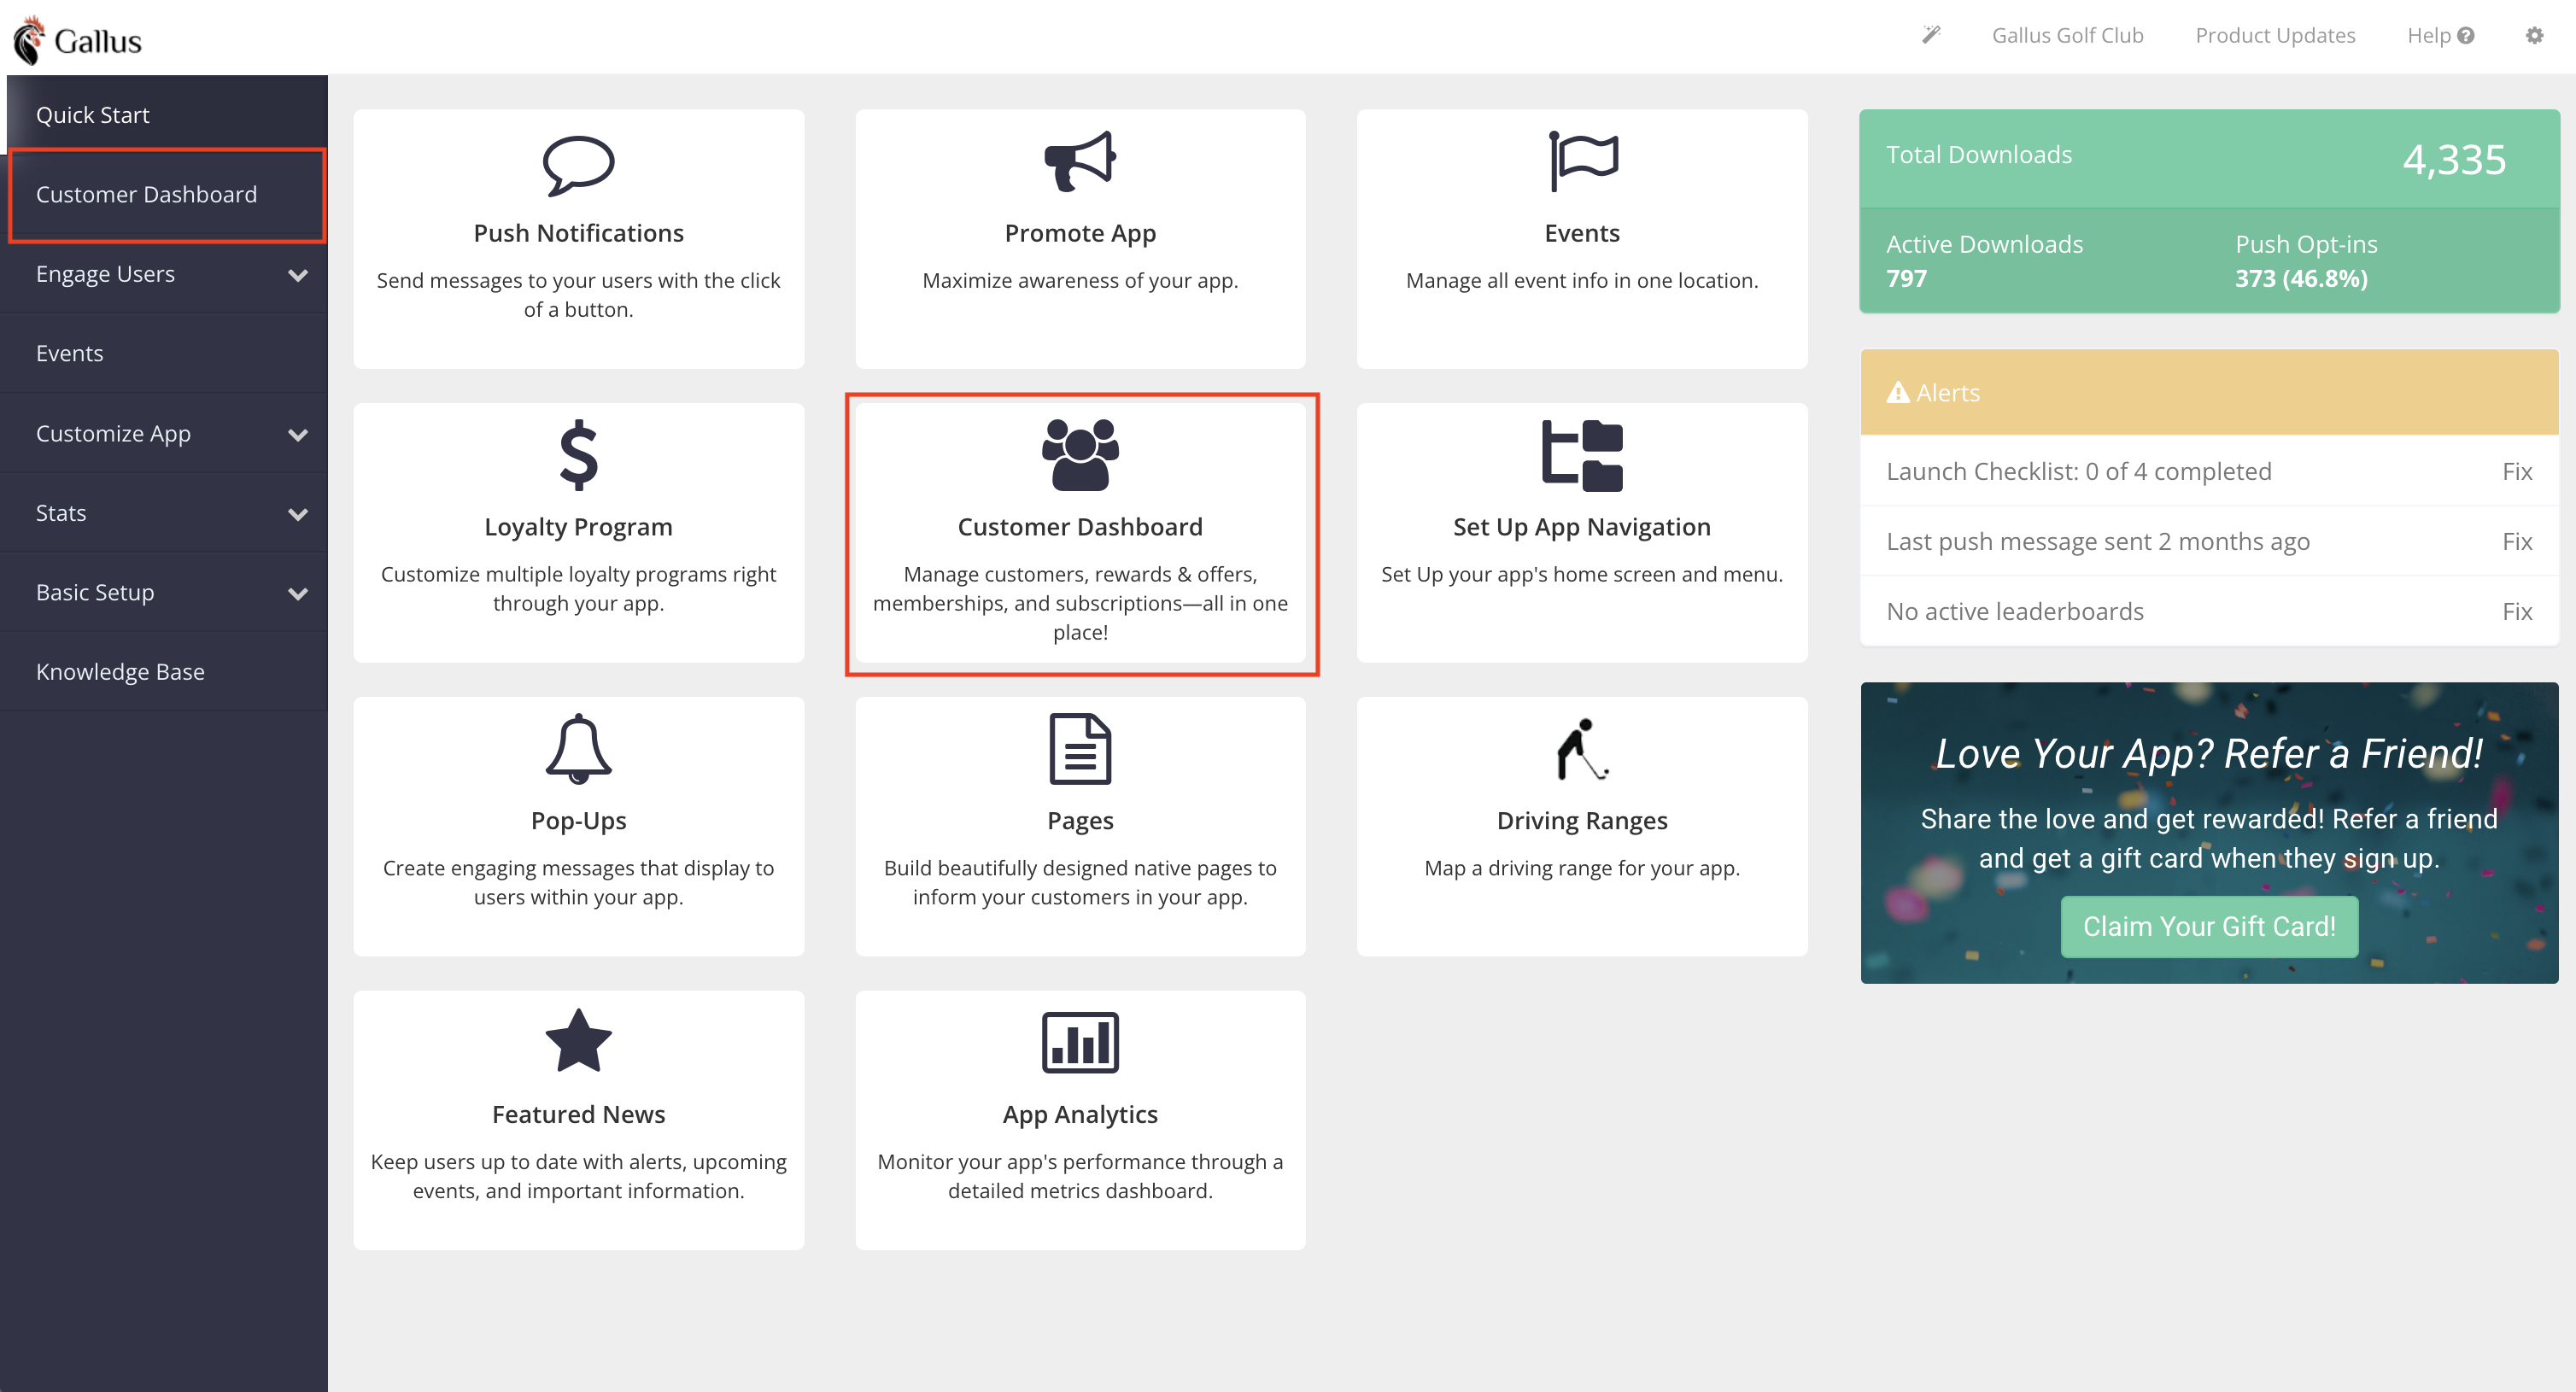Open the Push Notifications card title

pos(578,233)
